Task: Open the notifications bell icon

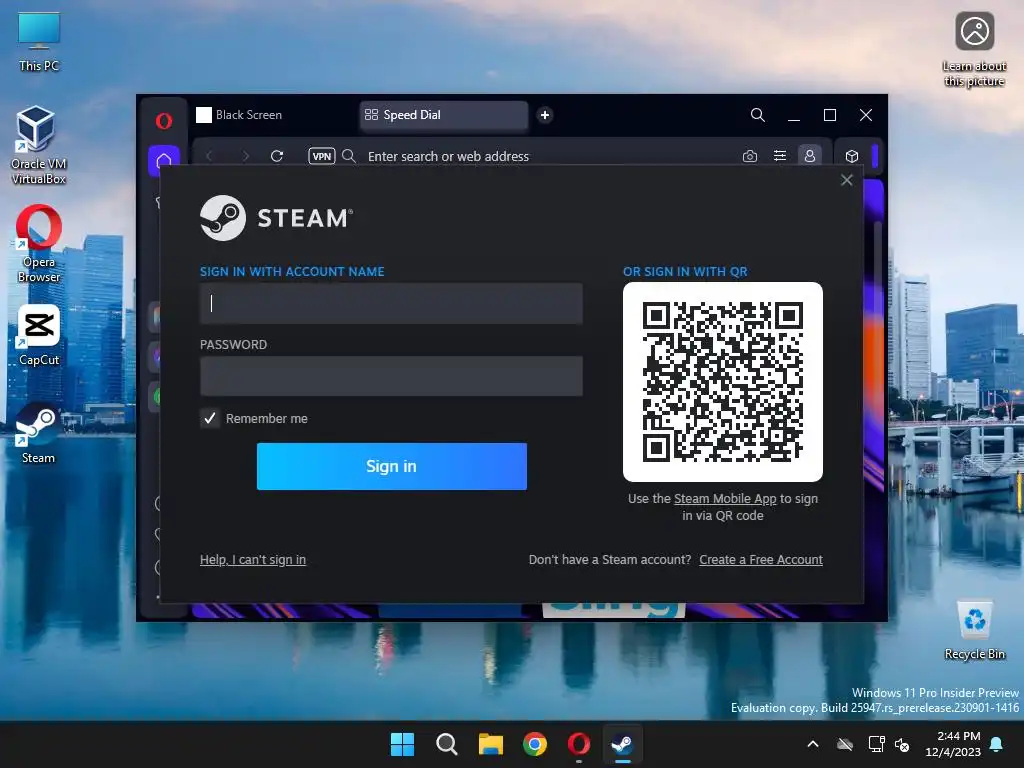Action: click(997, 744)
